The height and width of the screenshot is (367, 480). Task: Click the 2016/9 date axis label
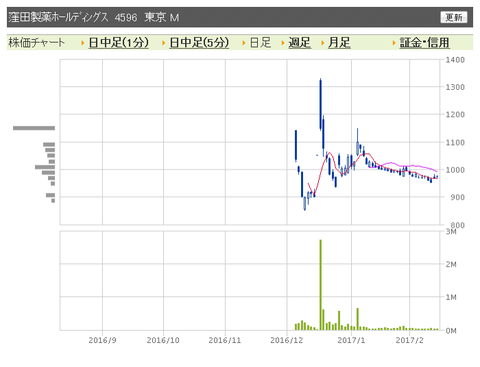[x=102, y=340]
